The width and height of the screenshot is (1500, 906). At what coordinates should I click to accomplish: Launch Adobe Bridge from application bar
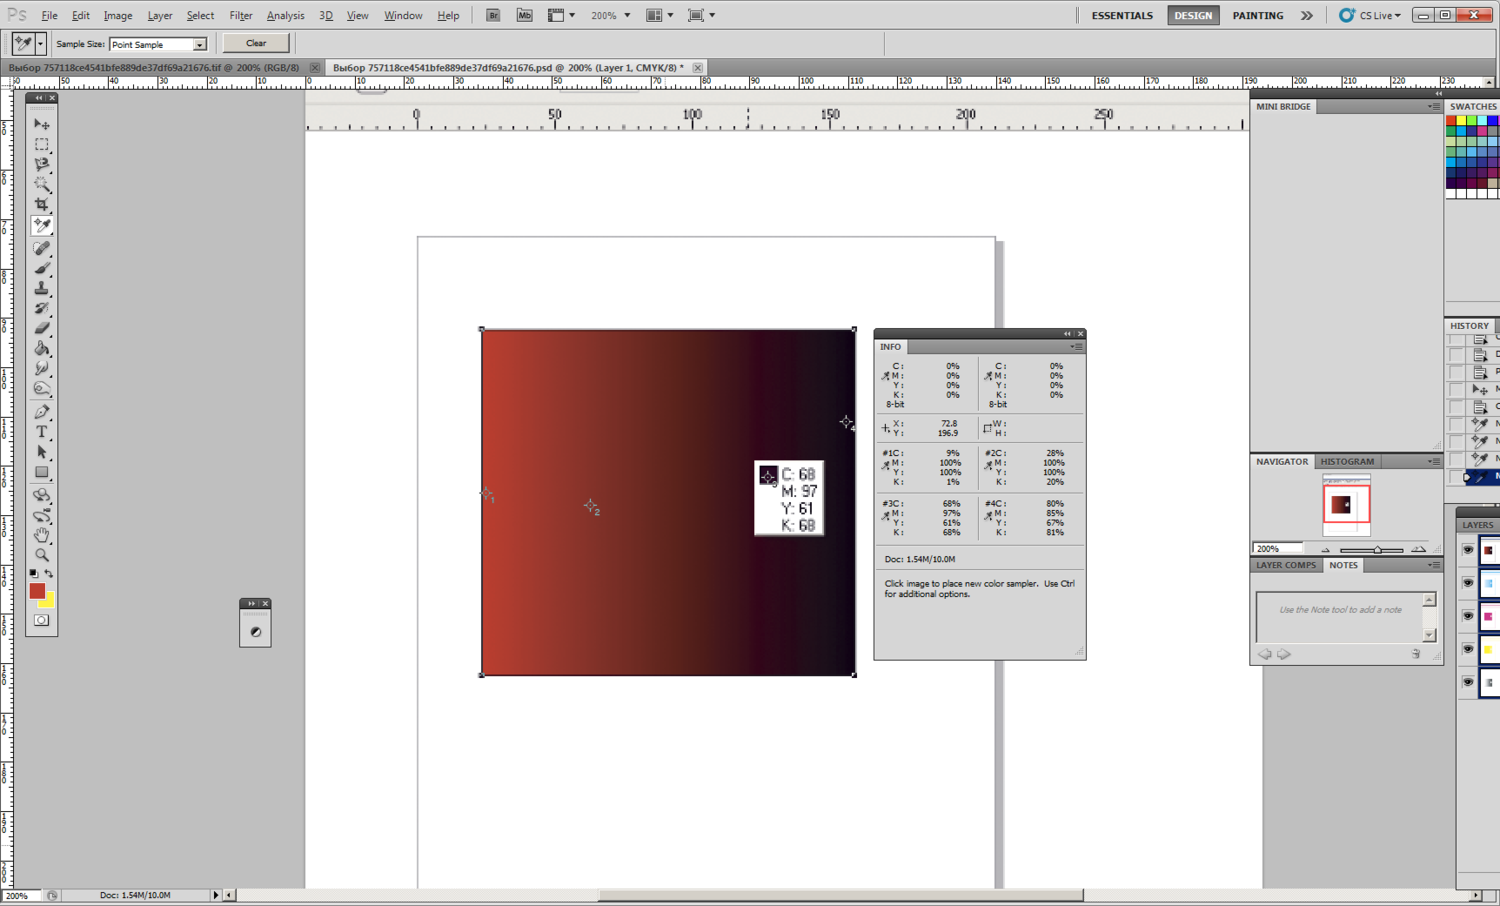pos(493,15)
